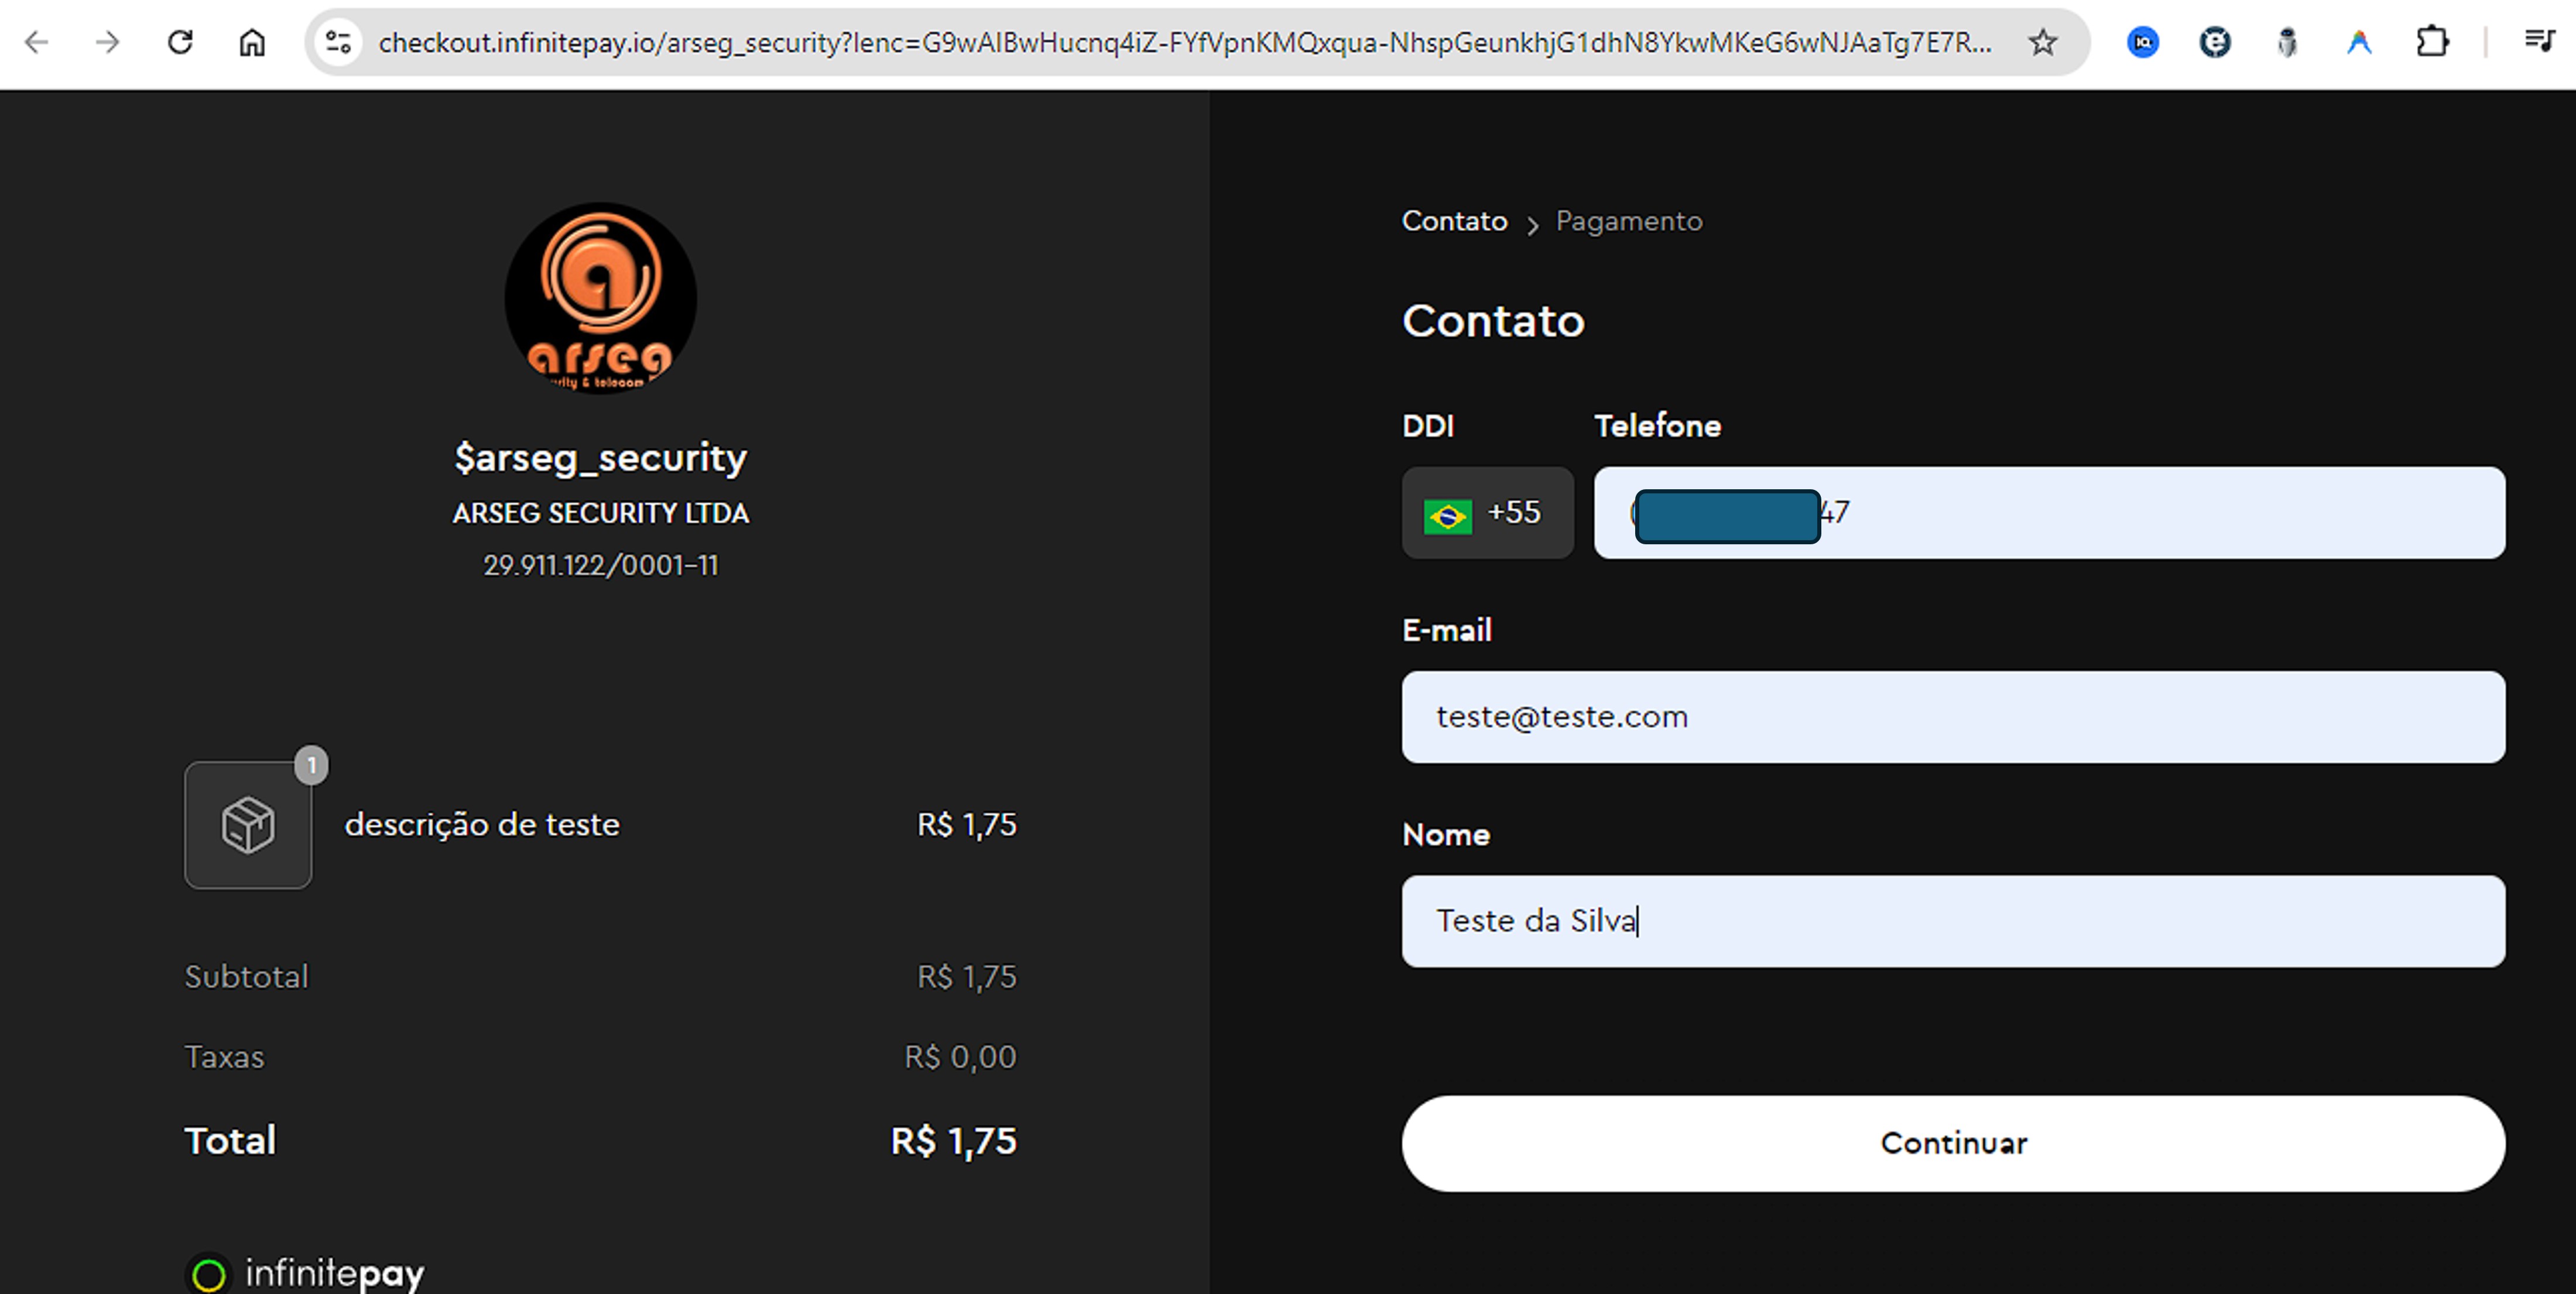Click the blue circular extension icon

coord(2142,42)
